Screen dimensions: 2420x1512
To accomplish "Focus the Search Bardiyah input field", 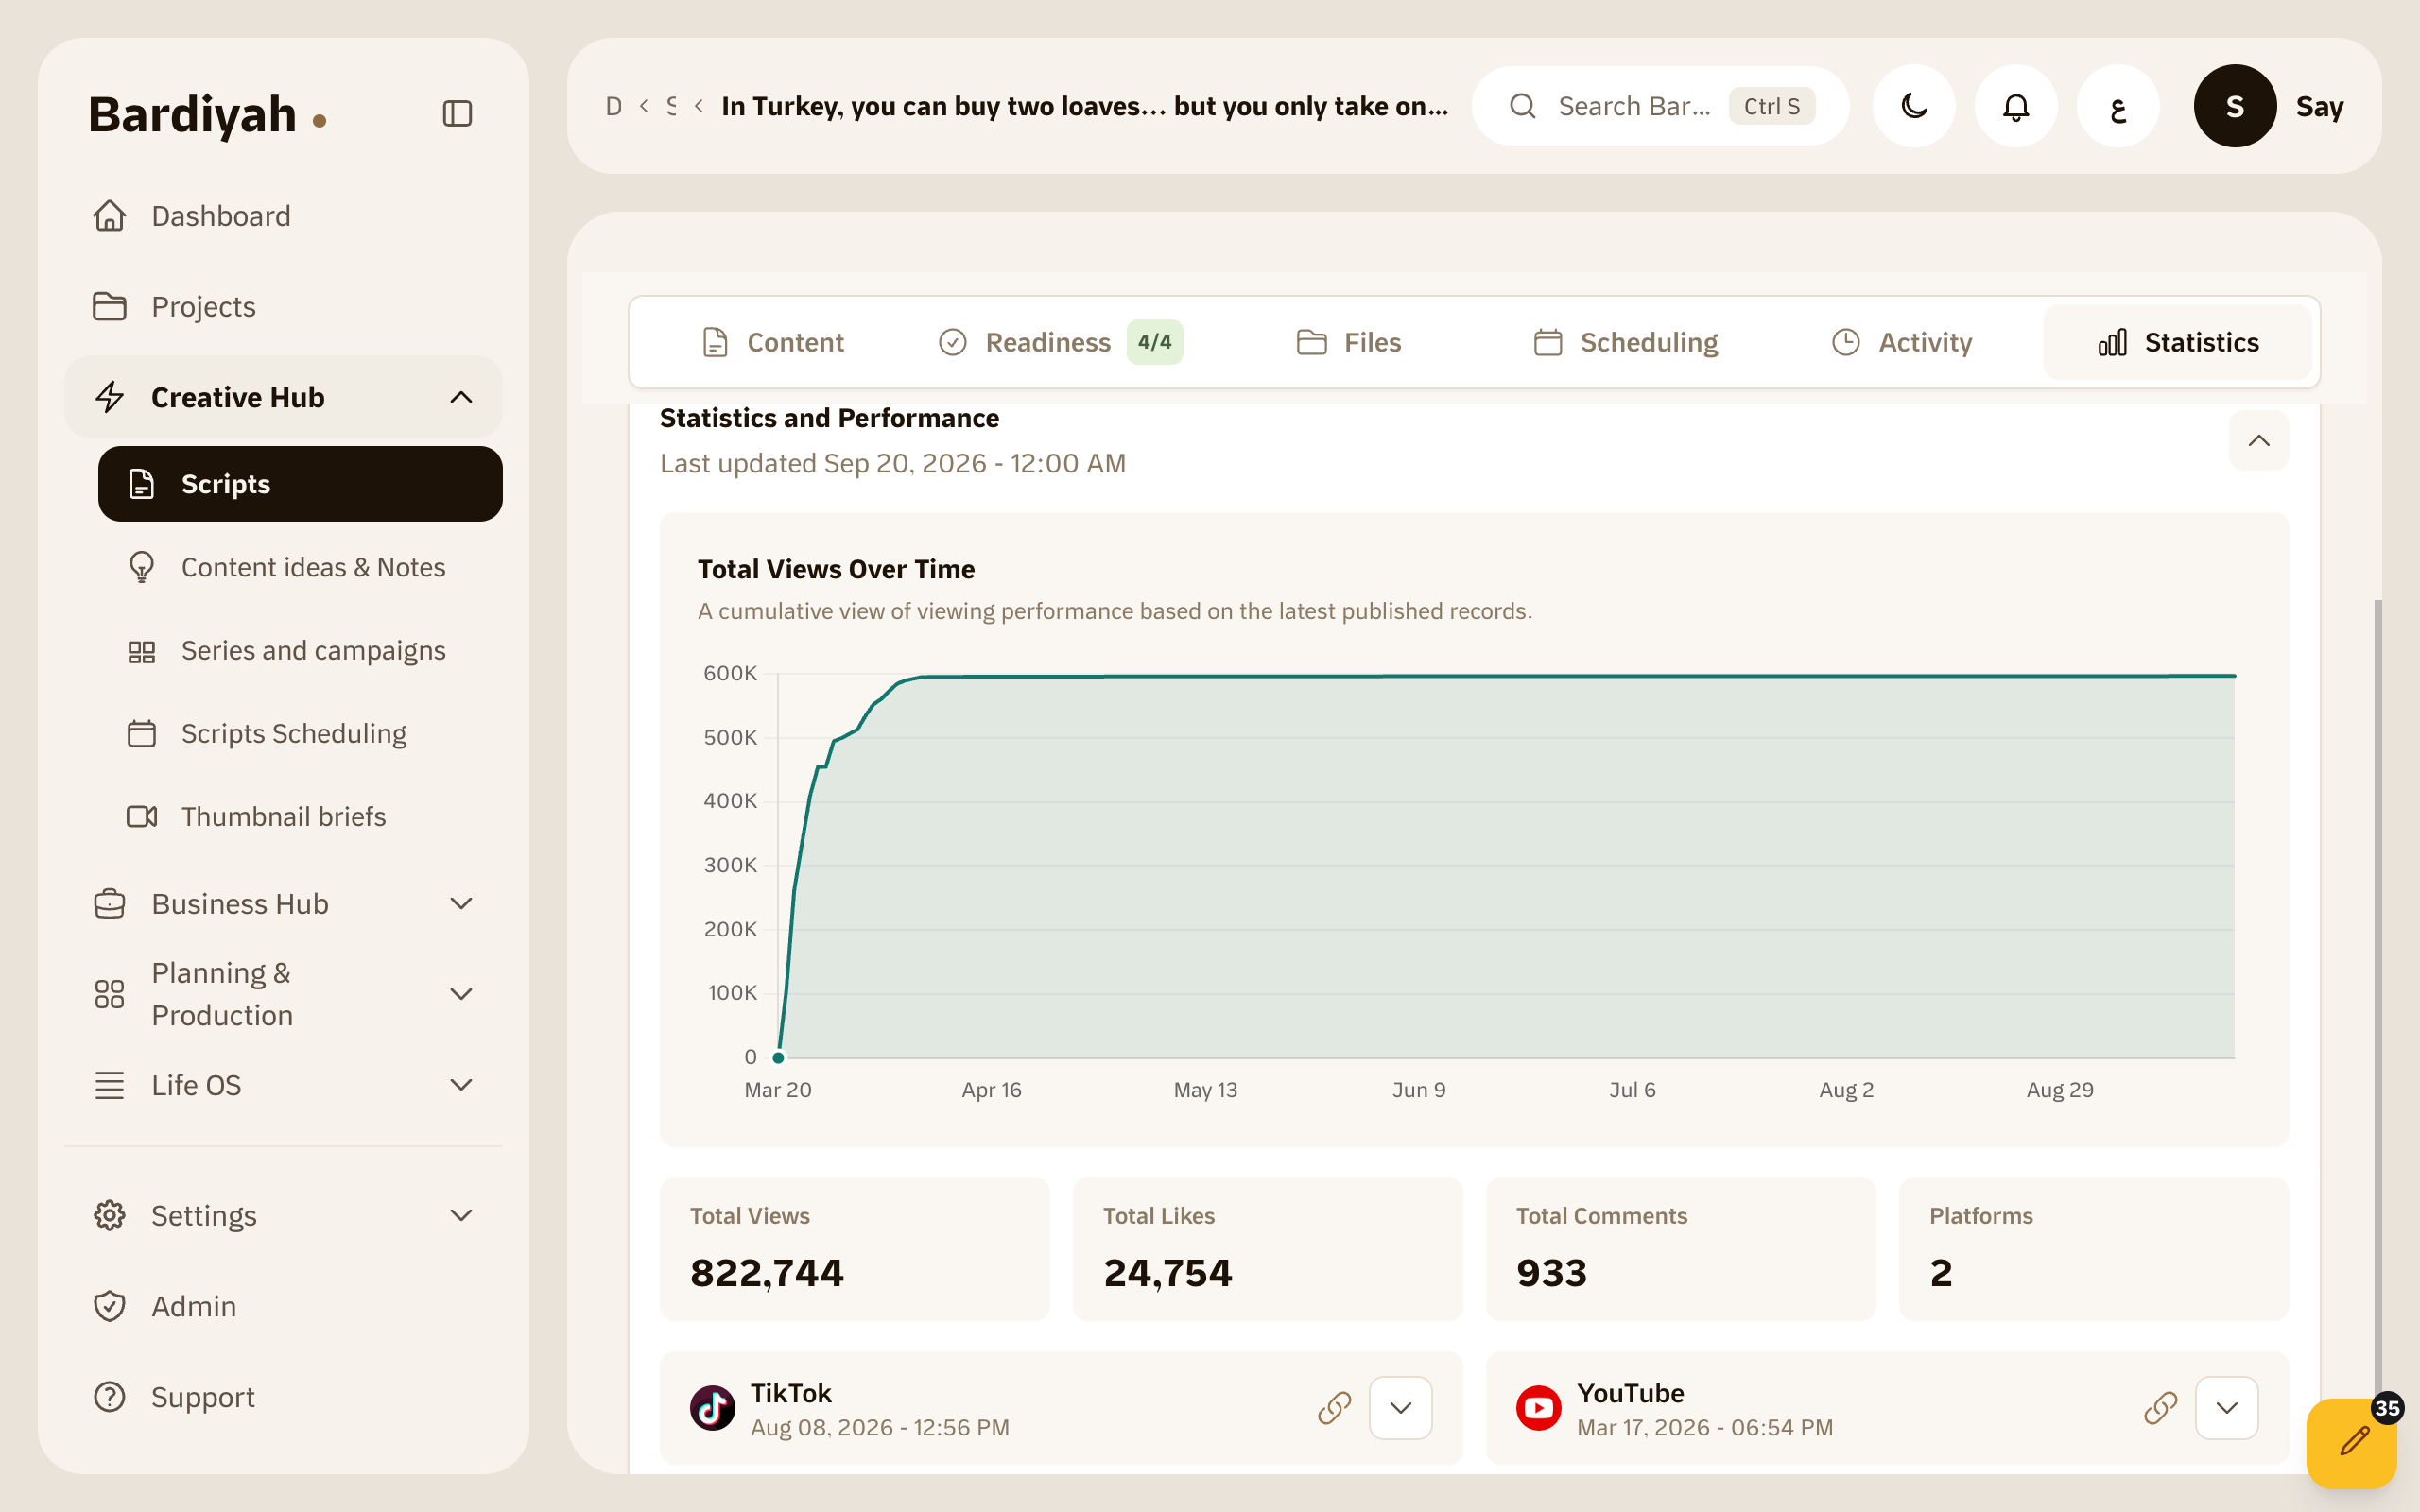I will click(1660, 106).
